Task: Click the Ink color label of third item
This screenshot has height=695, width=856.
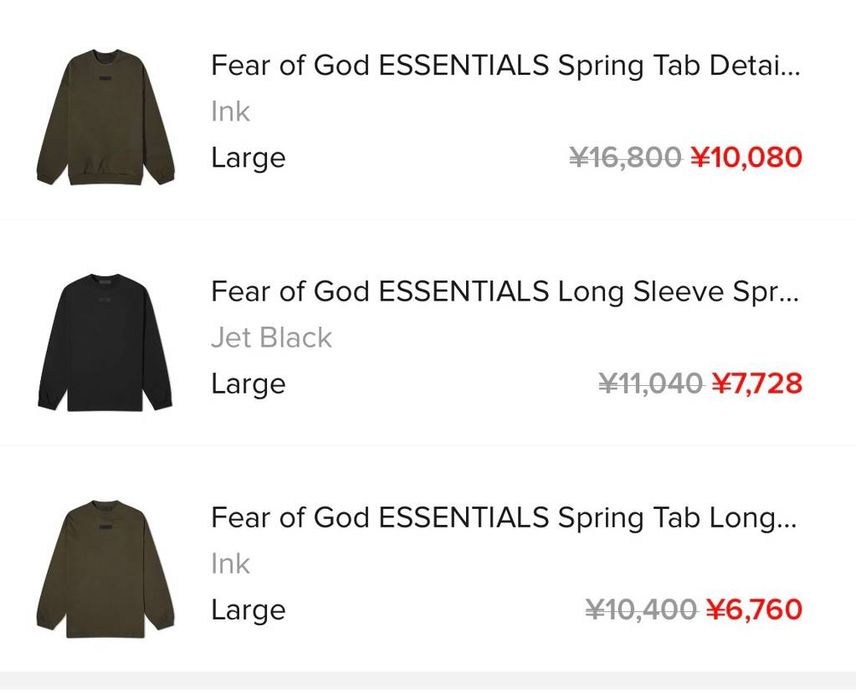Action: click(x=230, y=564)
